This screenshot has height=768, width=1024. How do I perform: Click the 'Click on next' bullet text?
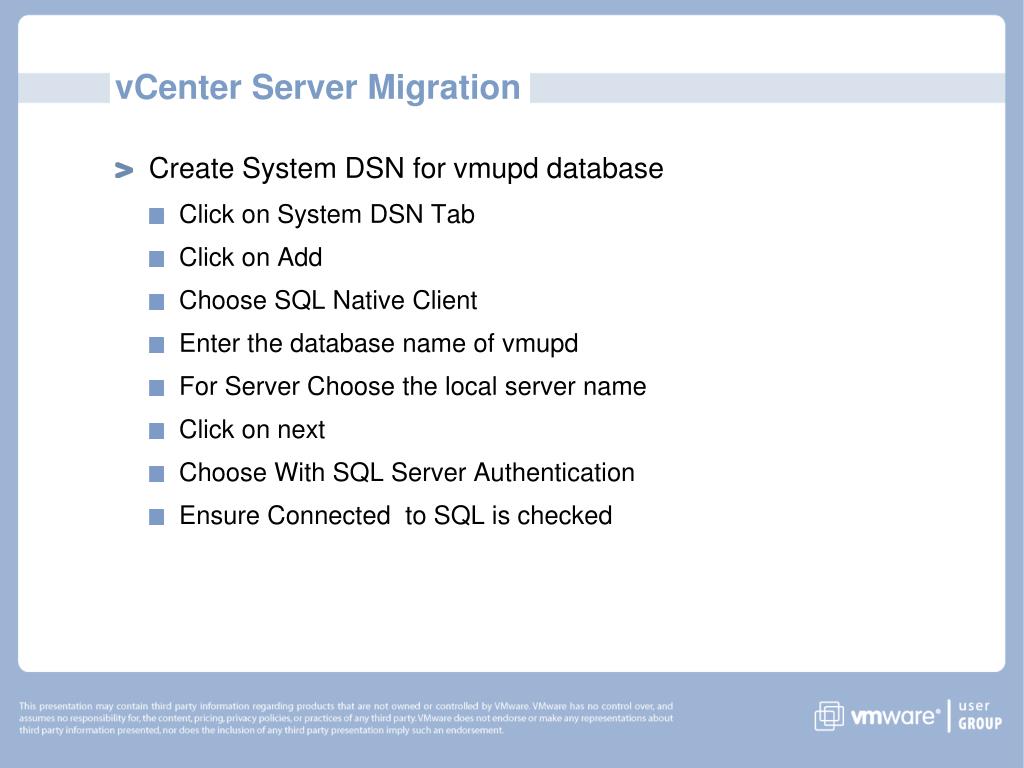pos(252,430)
